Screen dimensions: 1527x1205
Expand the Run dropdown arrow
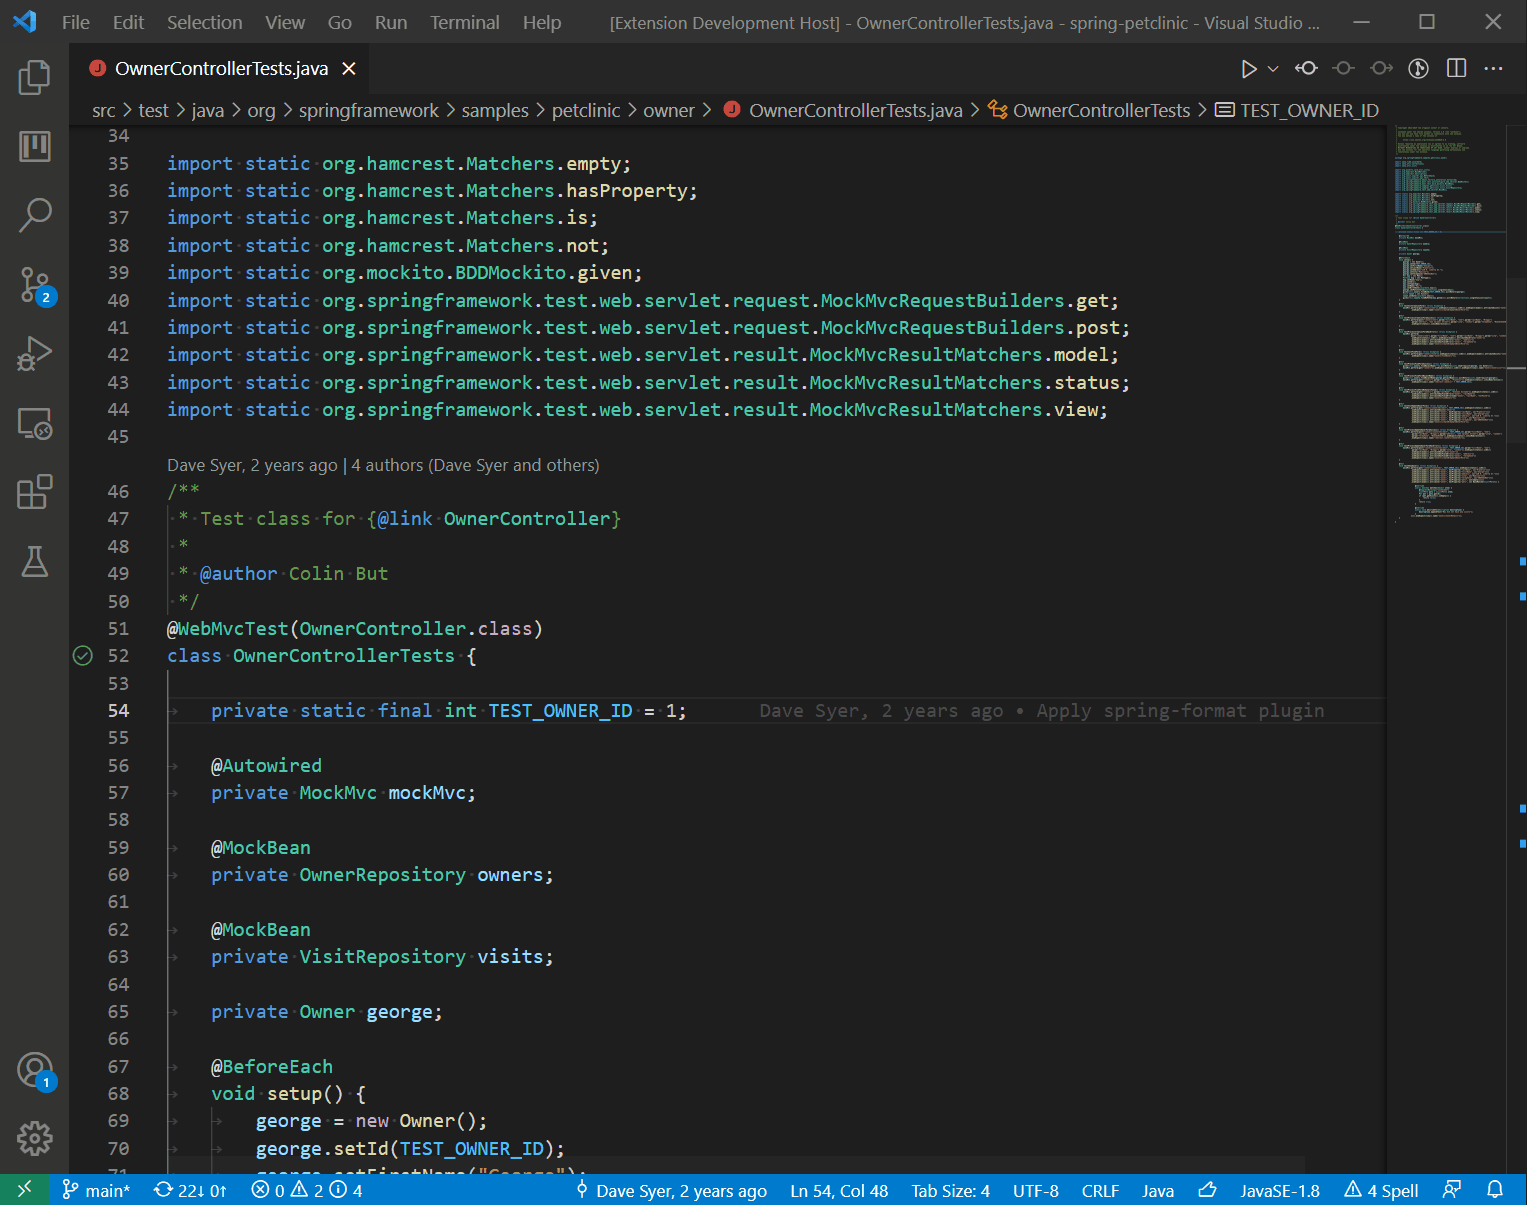pos(1273,69)
